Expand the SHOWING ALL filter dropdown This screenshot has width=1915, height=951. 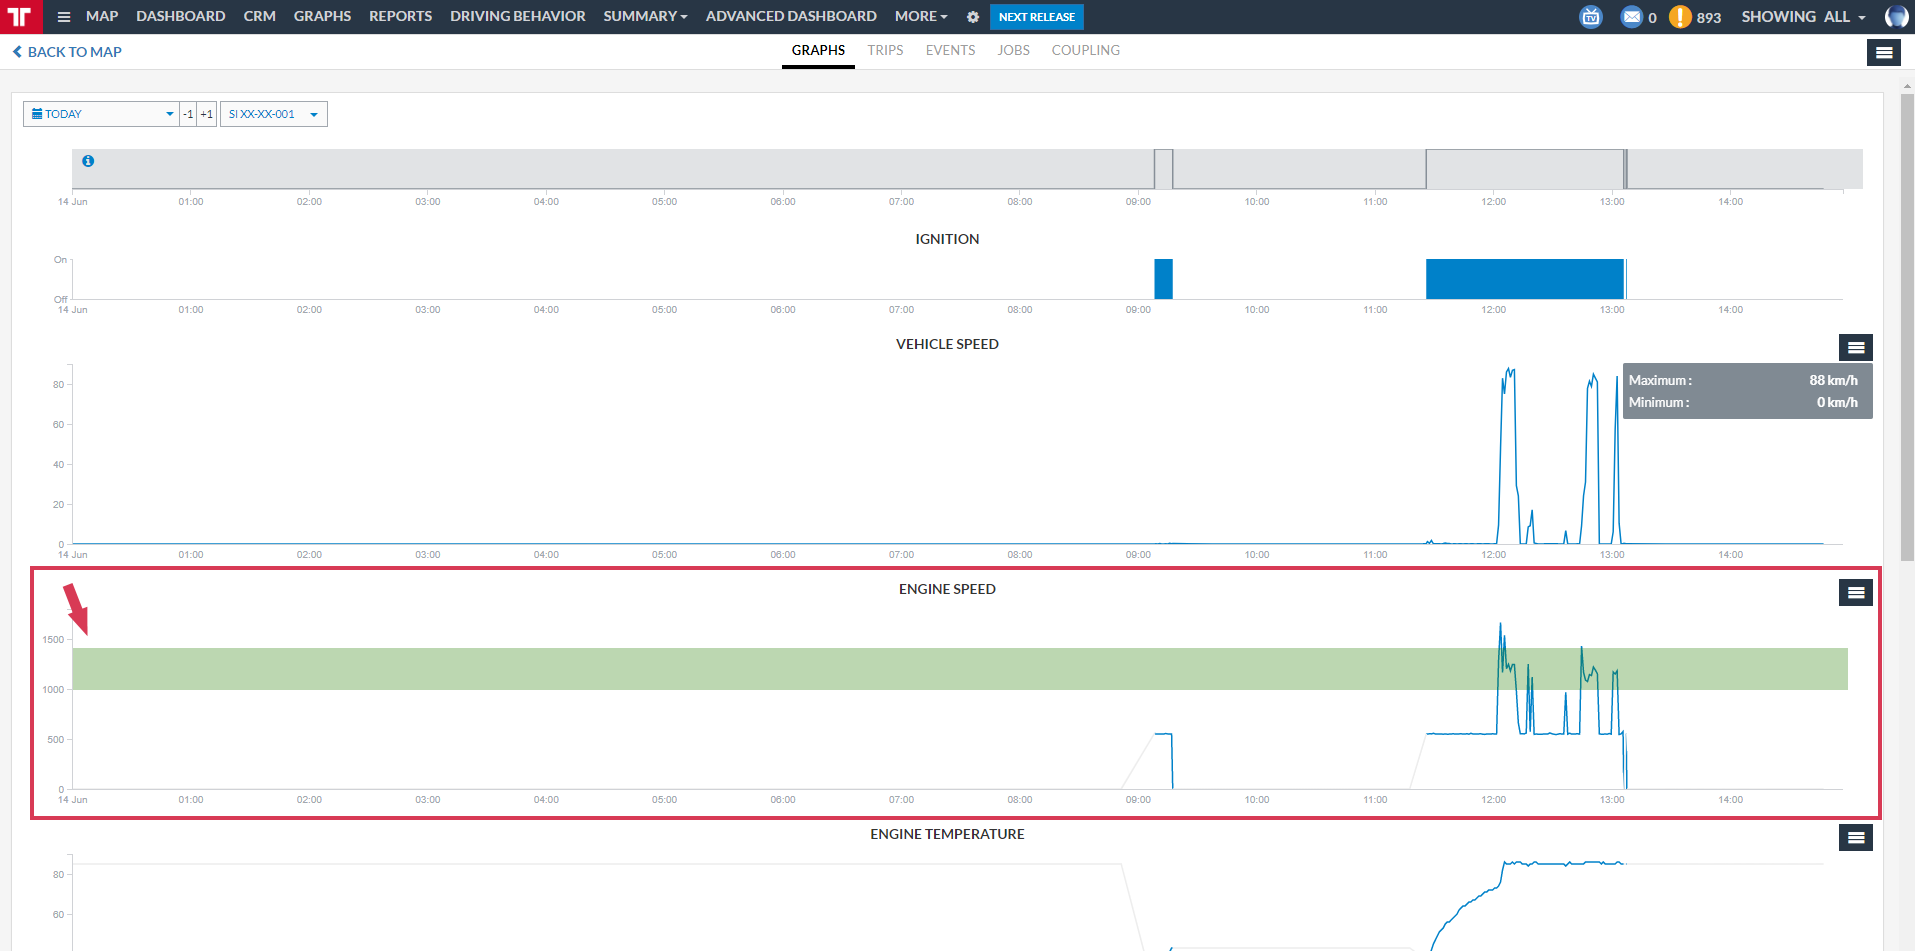pos(1803,17)
